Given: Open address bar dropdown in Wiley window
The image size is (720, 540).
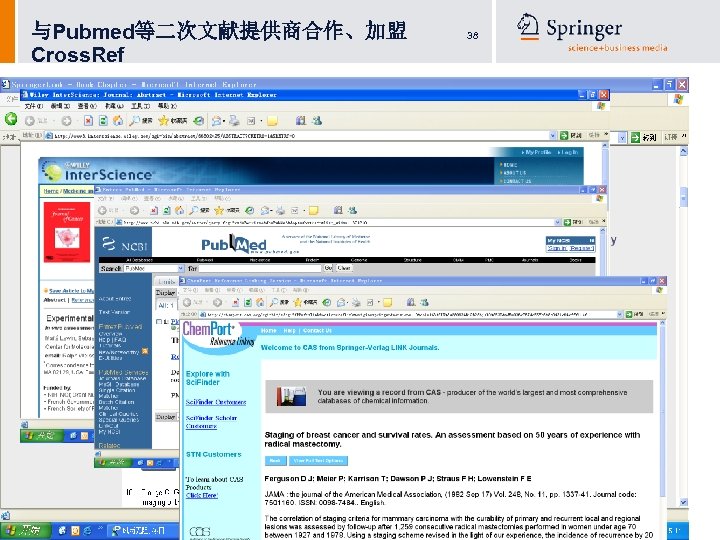Looking at the screenshot, I should tap(553, 135).
